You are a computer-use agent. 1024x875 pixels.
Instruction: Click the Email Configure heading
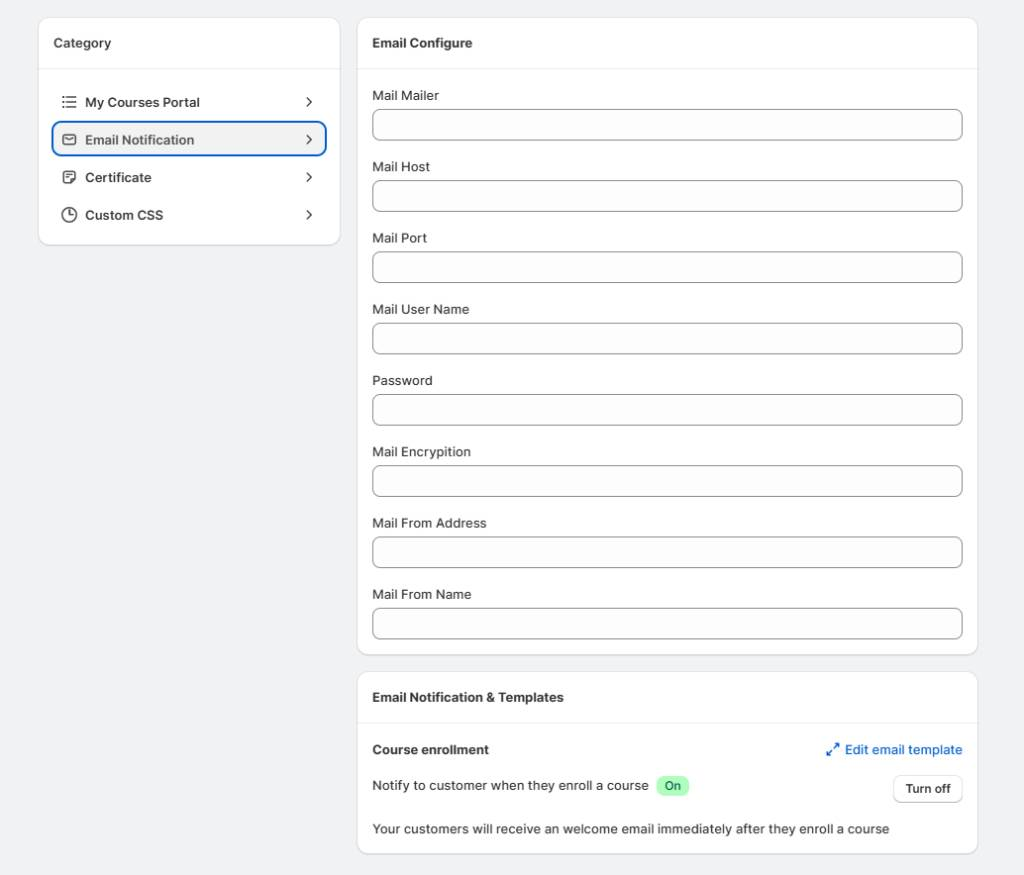tap(422, 43)
